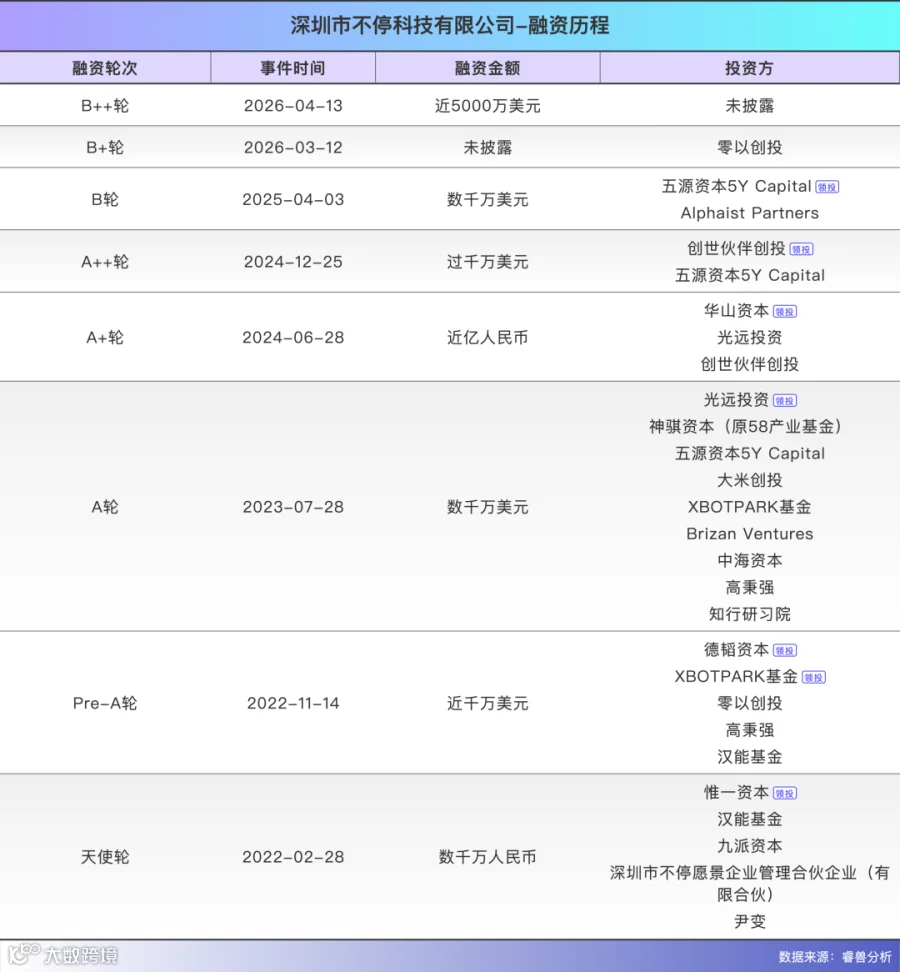The height and width of the screenshot is (972, 900).
Task: Click the A+轮 round cell
Action: 105,337
